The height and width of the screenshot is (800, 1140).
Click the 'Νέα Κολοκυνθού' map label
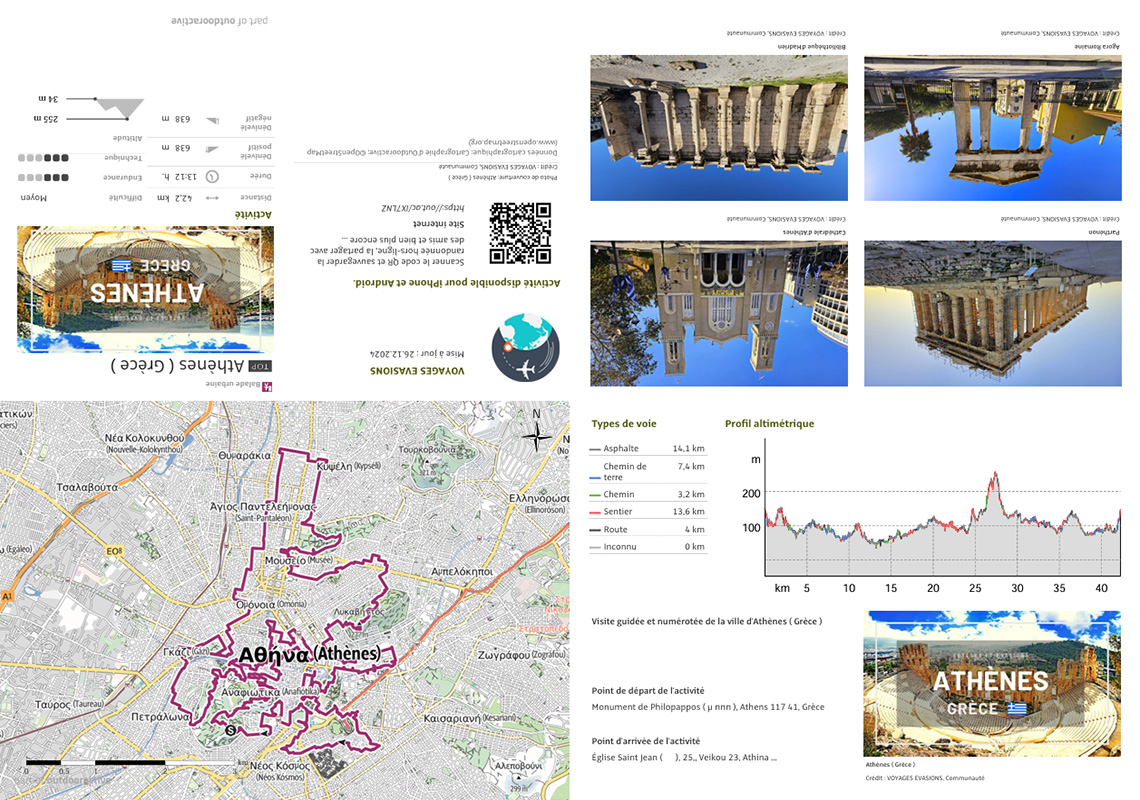pyautogui.click(x=145, y=439)
